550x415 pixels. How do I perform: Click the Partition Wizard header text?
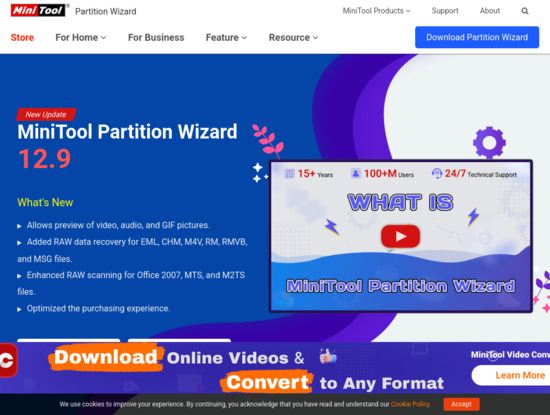pos(106,11)
